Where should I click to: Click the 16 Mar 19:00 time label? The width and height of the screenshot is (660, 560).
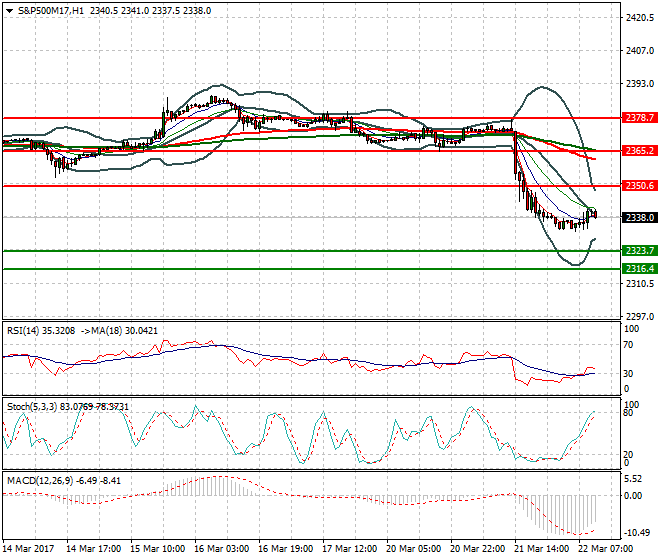(x=285, y=549)
